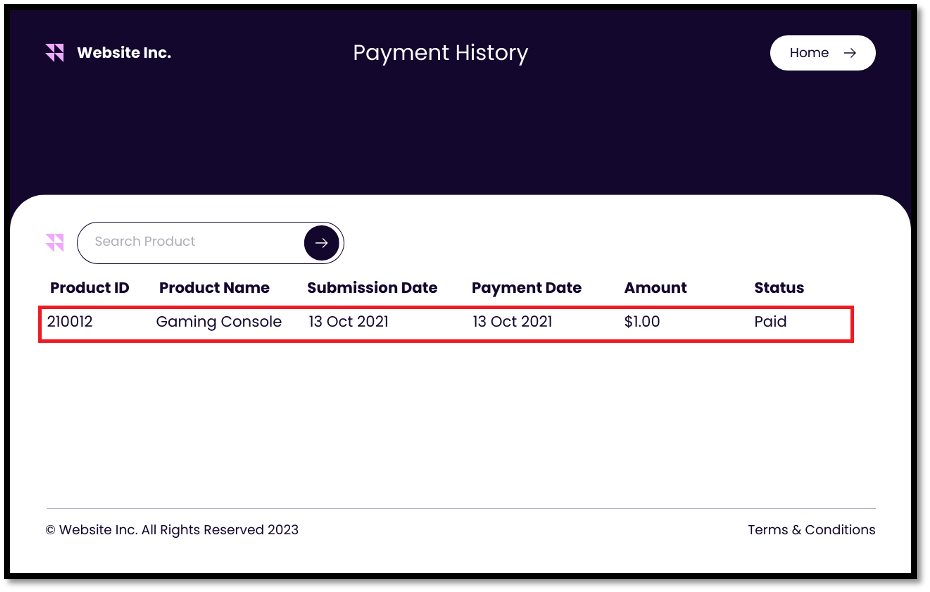
Task: Select product ID 210012 cell
Action: [x=70, y=322]
